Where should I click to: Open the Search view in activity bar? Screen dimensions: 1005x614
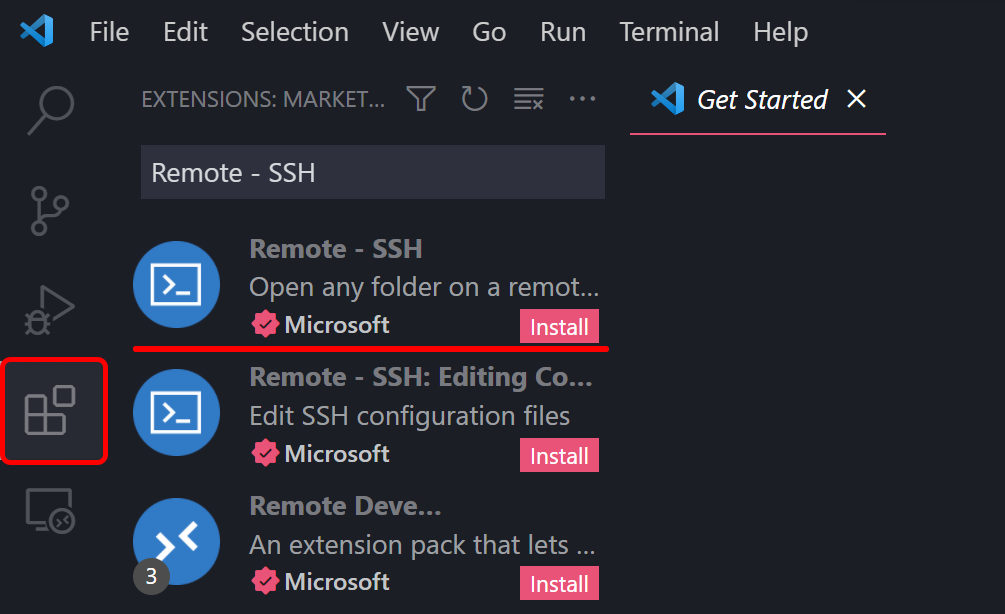(50, 109)
